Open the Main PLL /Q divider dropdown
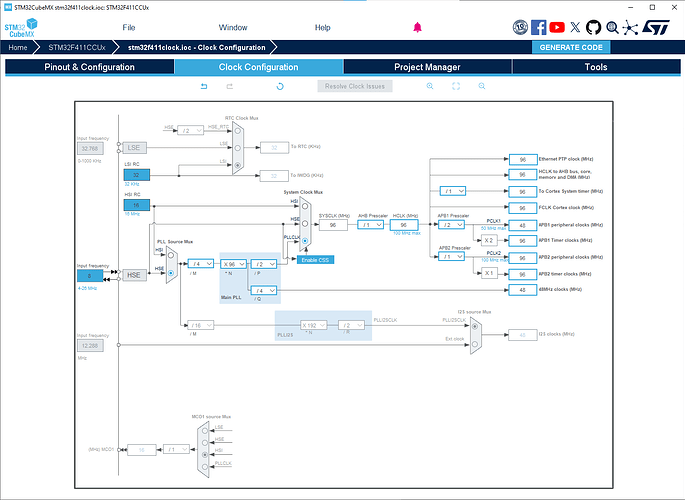Image resolution: width=685 pixels, height=500 pixels. [264, 290]
